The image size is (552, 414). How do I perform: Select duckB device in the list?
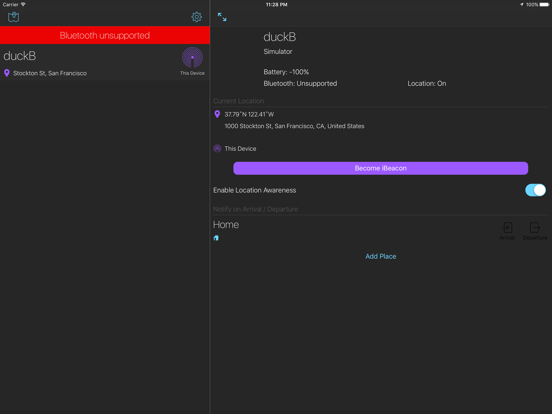pos(105,62)
